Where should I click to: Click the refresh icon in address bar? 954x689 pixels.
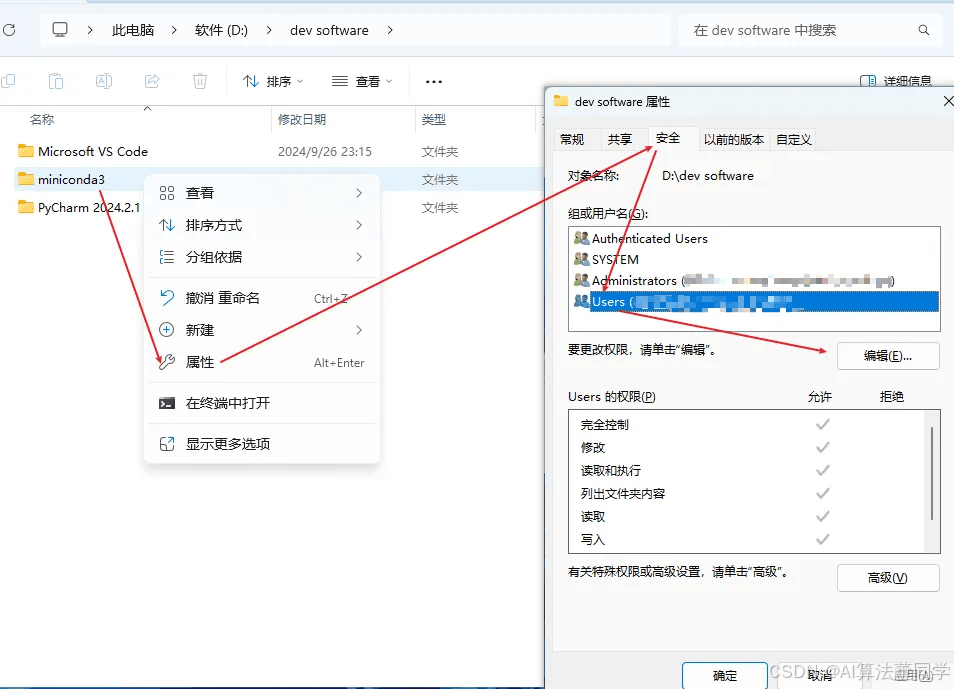point(9,30)
